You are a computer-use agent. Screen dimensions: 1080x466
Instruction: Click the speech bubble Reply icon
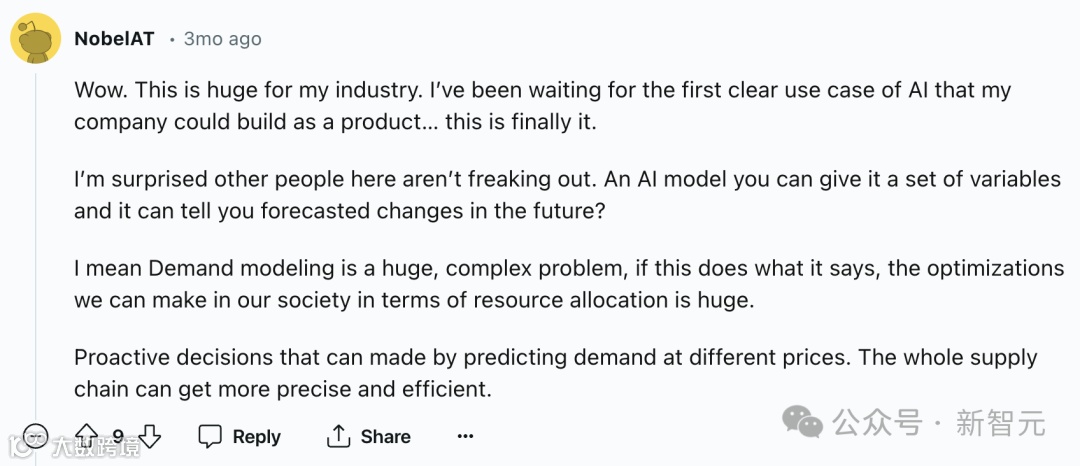point(210,437)
